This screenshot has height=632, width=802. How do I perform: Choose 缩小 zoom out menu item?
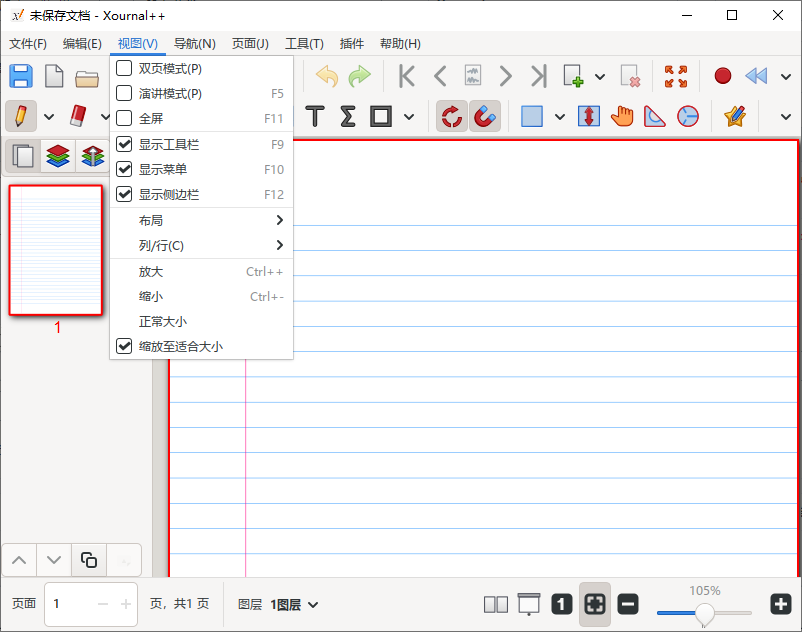tap(202, 297)
